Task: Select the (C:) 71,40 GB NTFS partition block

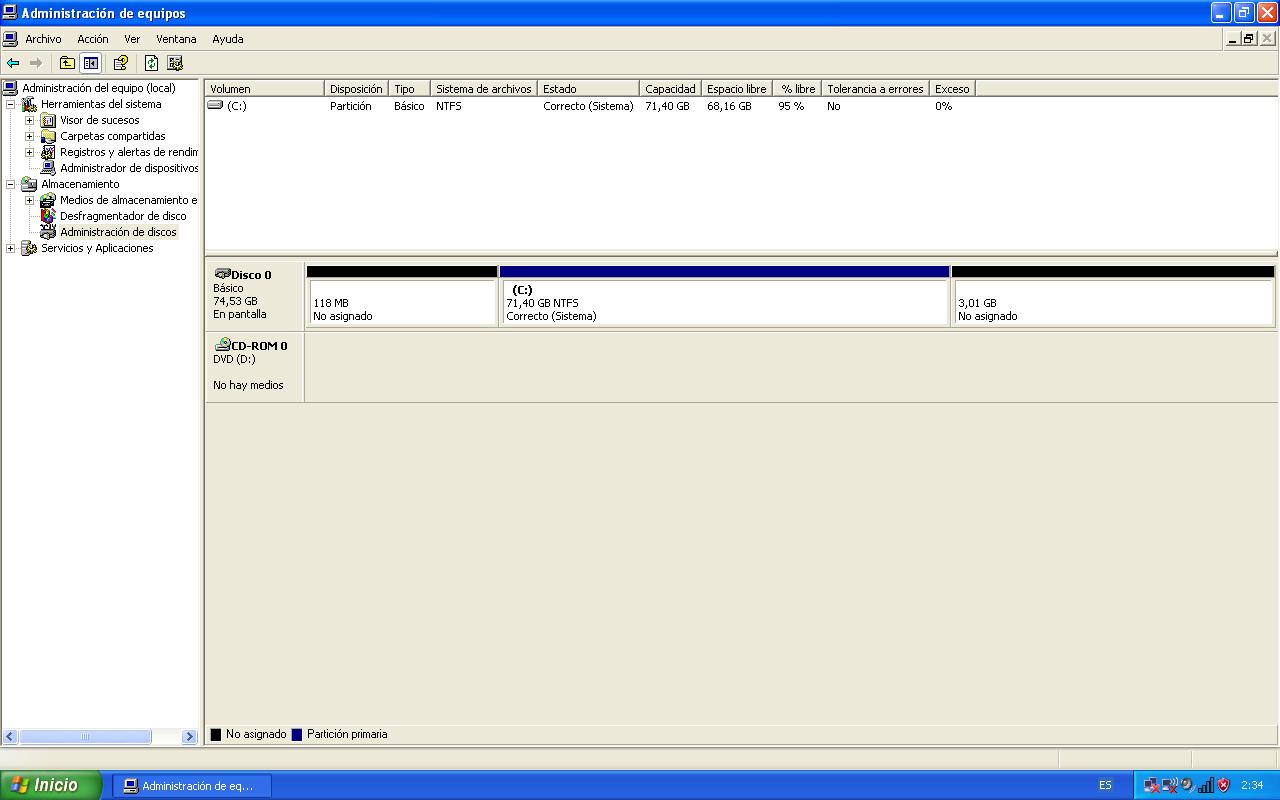Action: [x=724, y=296]
